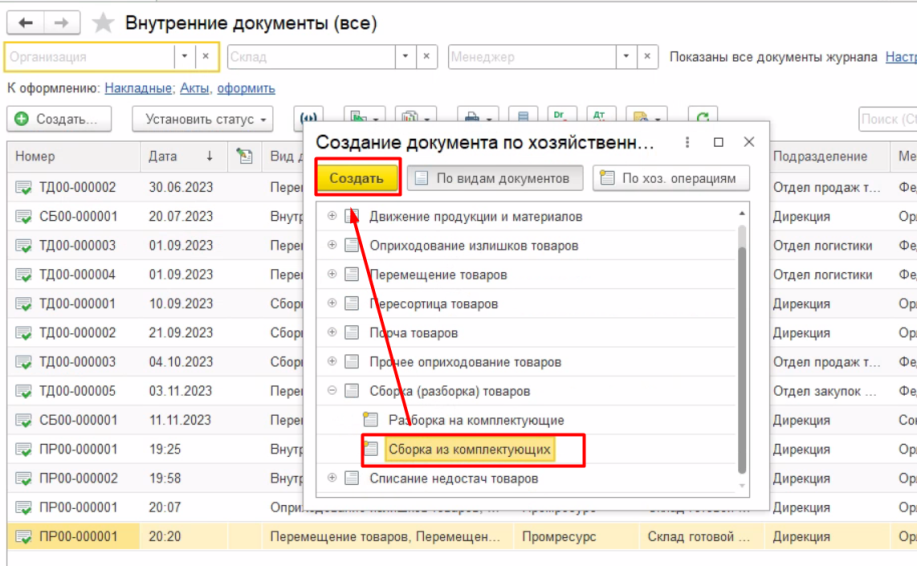917x566 pixels.
Task: Open the dialog's three-dot more menu
Action: pyautogui.click(x=687, y=143)
